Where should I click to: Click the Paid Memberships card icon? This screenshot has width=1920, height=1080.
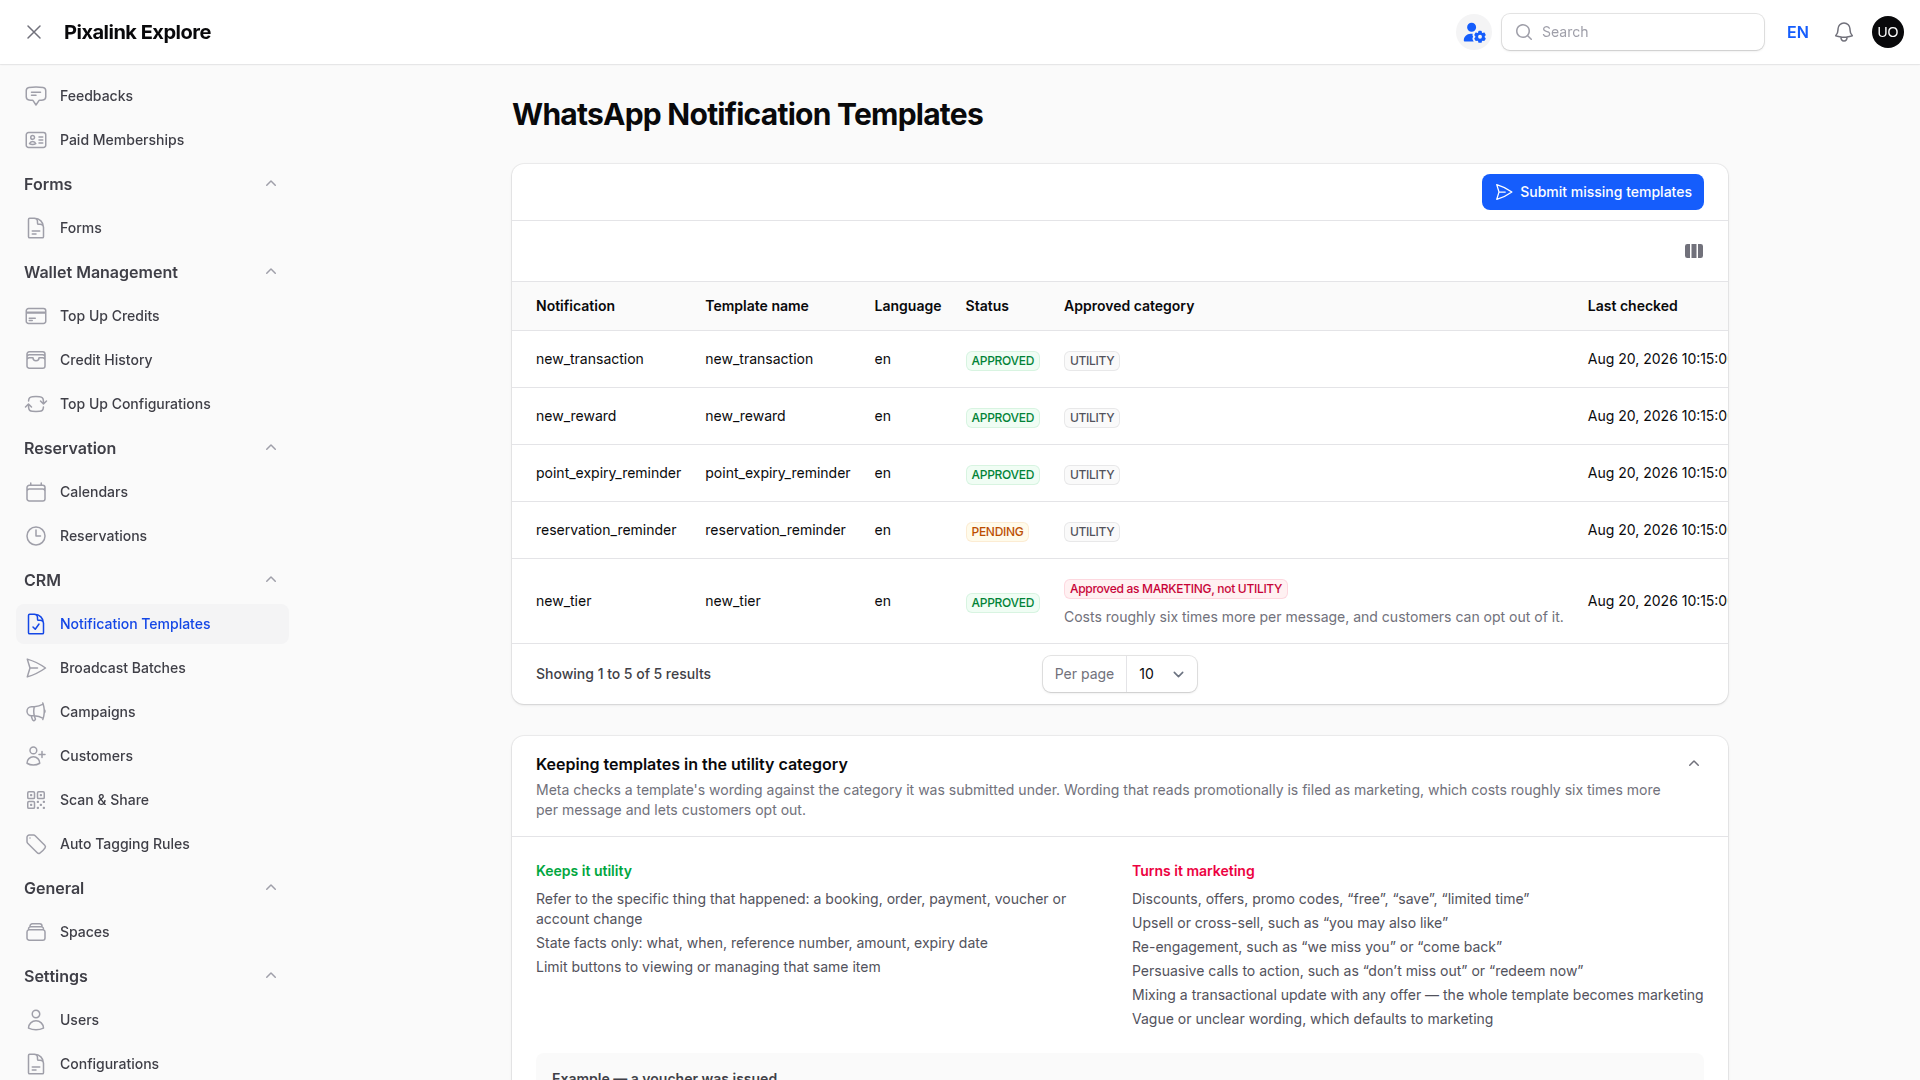point(36,140)
